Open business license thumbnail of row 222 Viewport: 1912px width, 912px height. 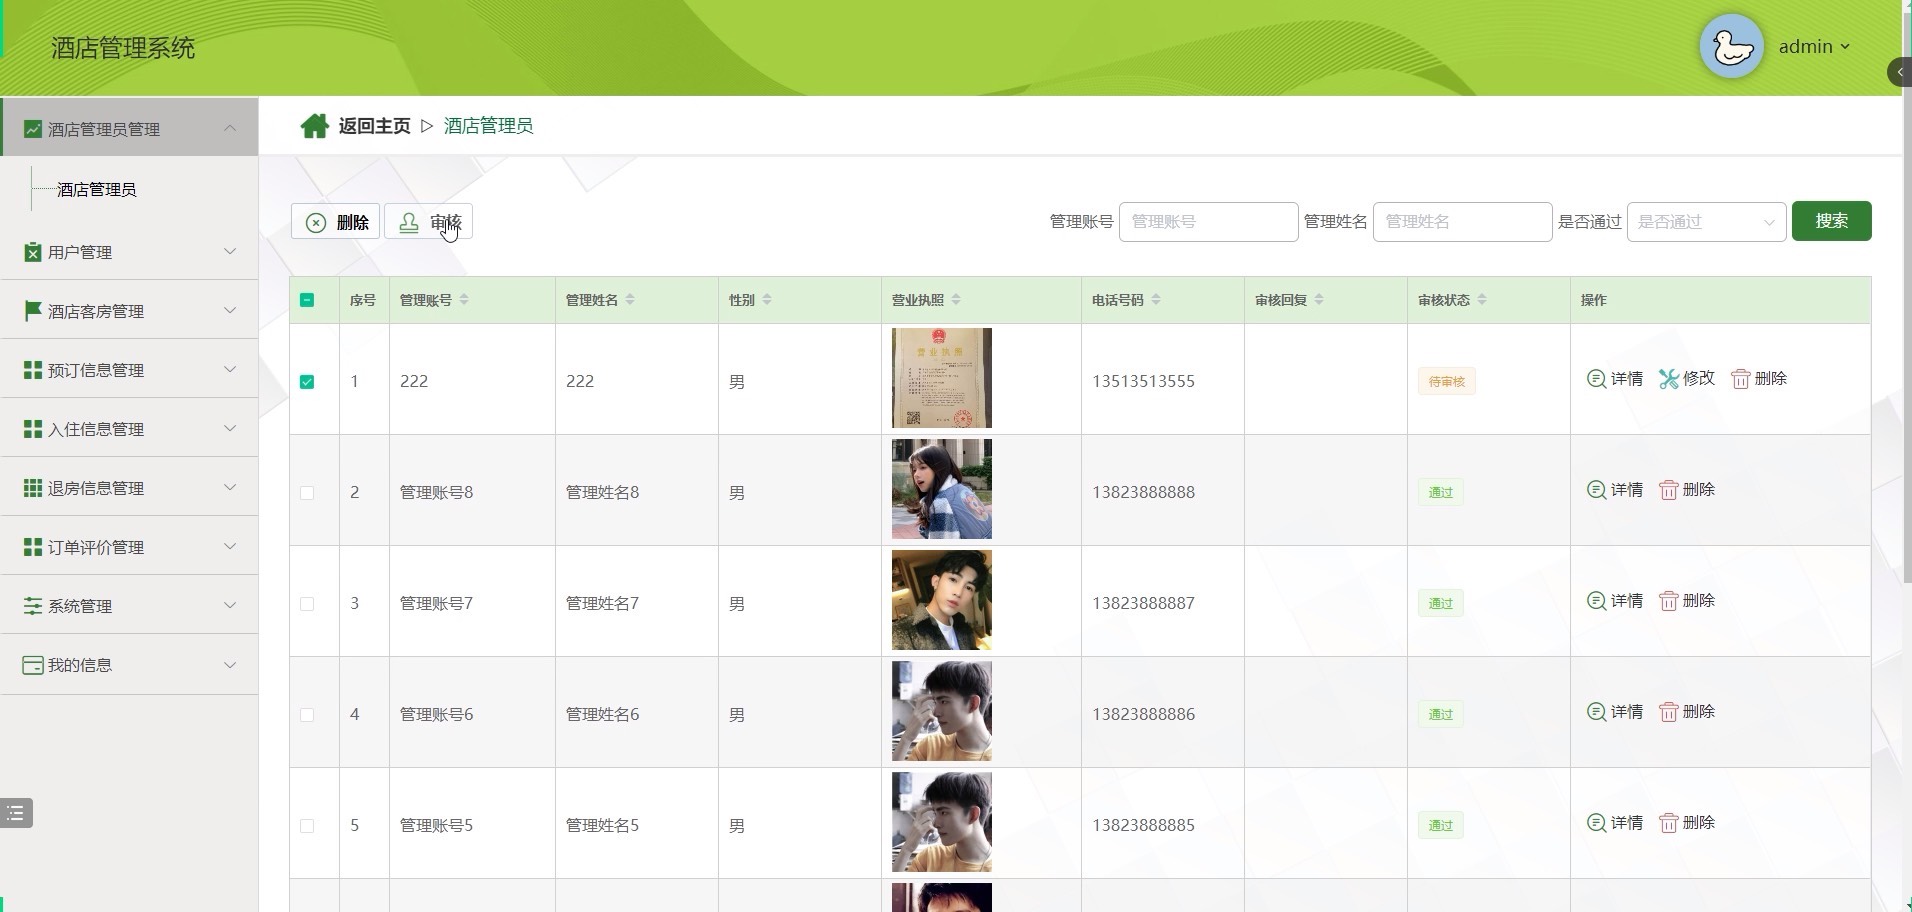(942, 378)
